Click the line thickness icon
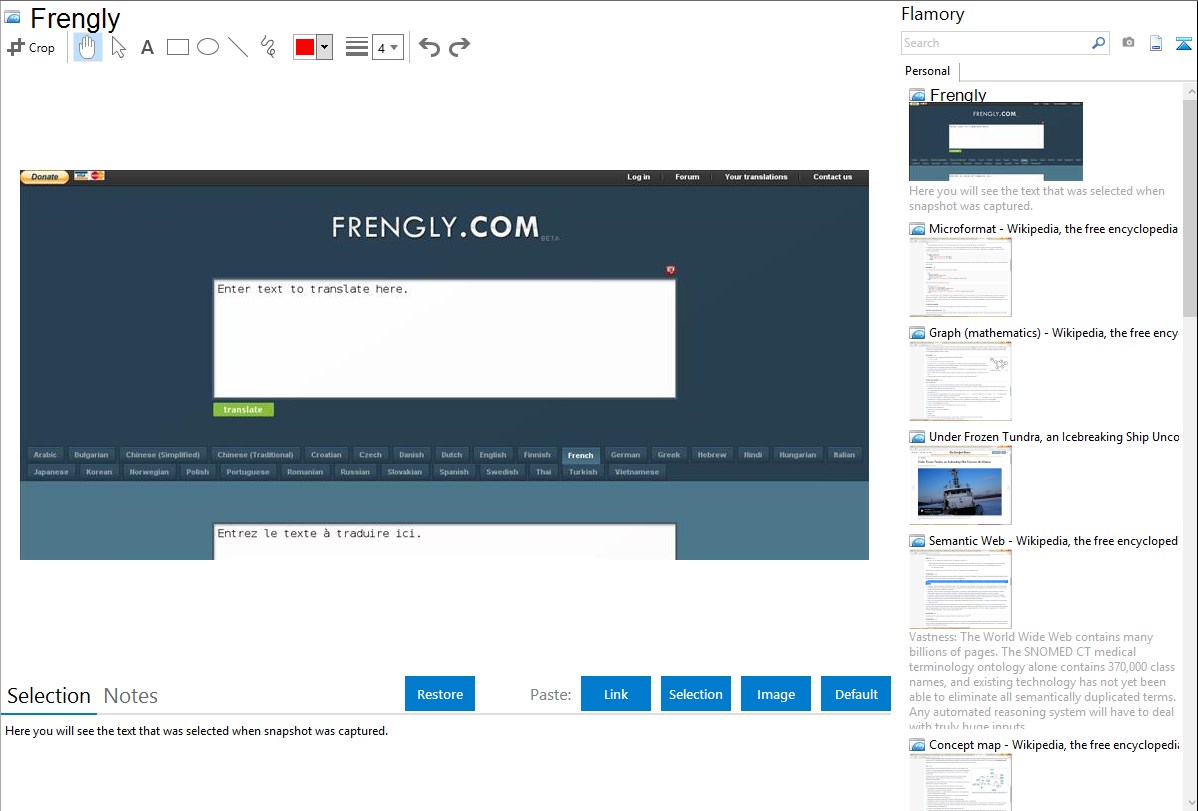This screenshot has height=811, width=1198. tap(357, 47)
